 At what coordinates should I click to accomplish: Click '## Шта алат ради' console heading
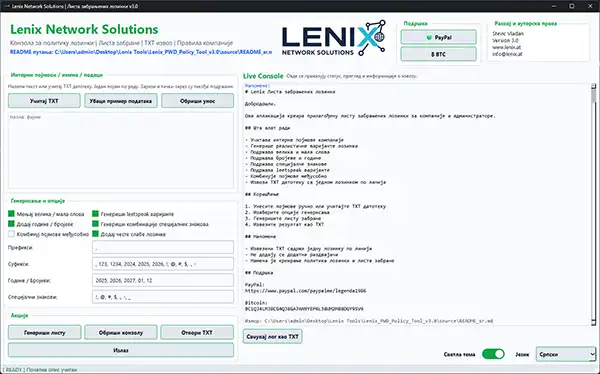point(267,128)
